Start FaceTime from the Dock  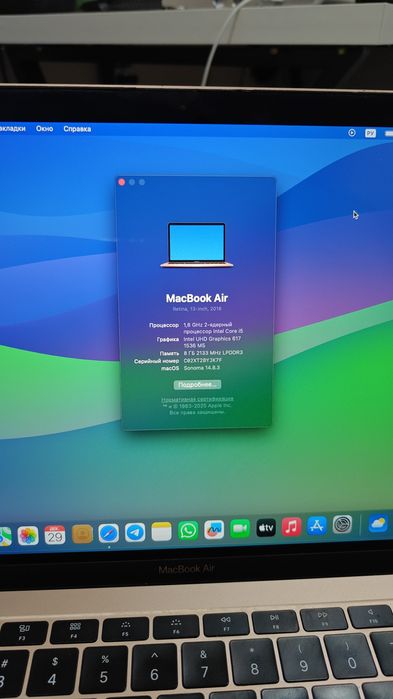(x=240, y=529)
